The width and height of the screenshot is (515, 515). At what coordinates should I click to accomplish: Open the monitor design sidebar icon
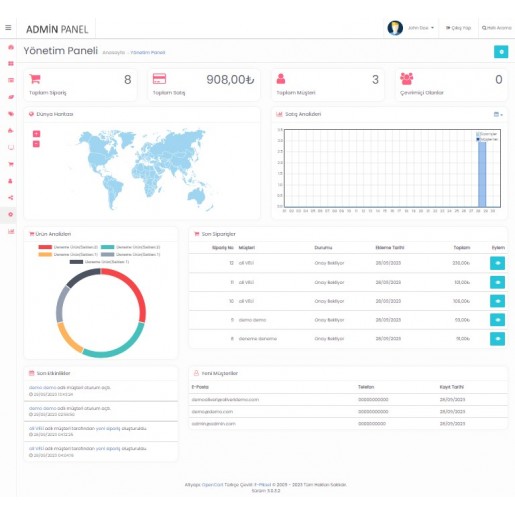11,147
